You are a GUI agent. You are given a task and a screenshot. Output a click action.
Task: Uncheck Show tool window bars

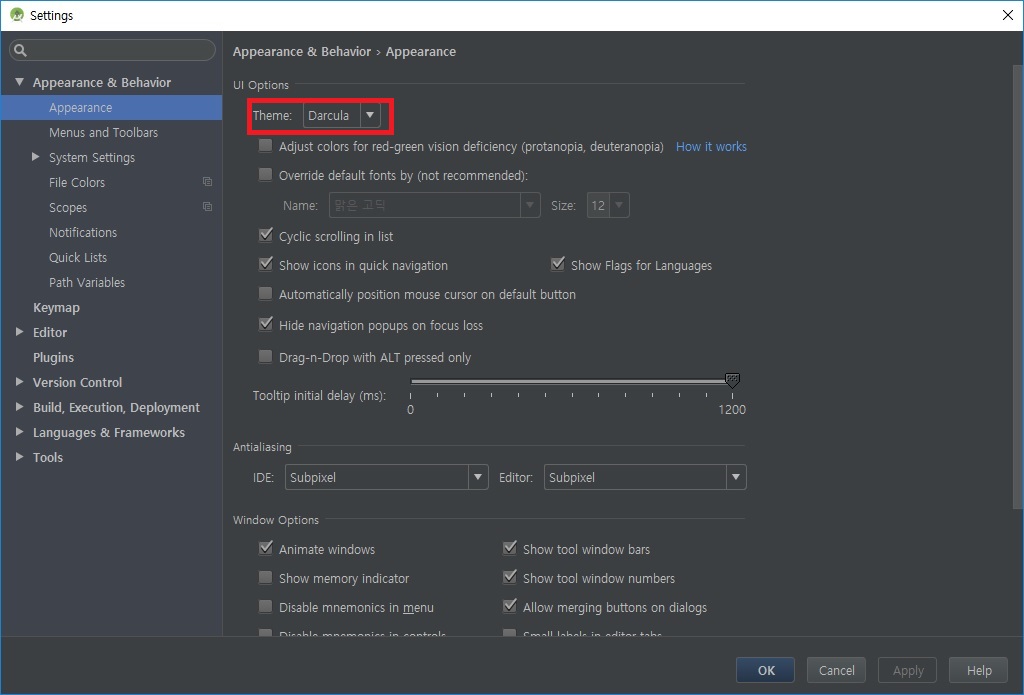tap(510, 549)
